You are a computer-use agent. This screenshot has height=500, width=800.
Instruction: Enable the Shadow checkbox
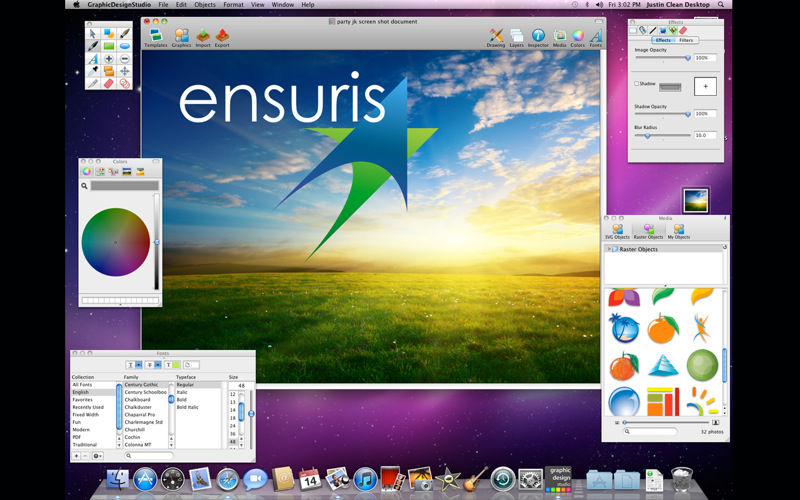636,83
